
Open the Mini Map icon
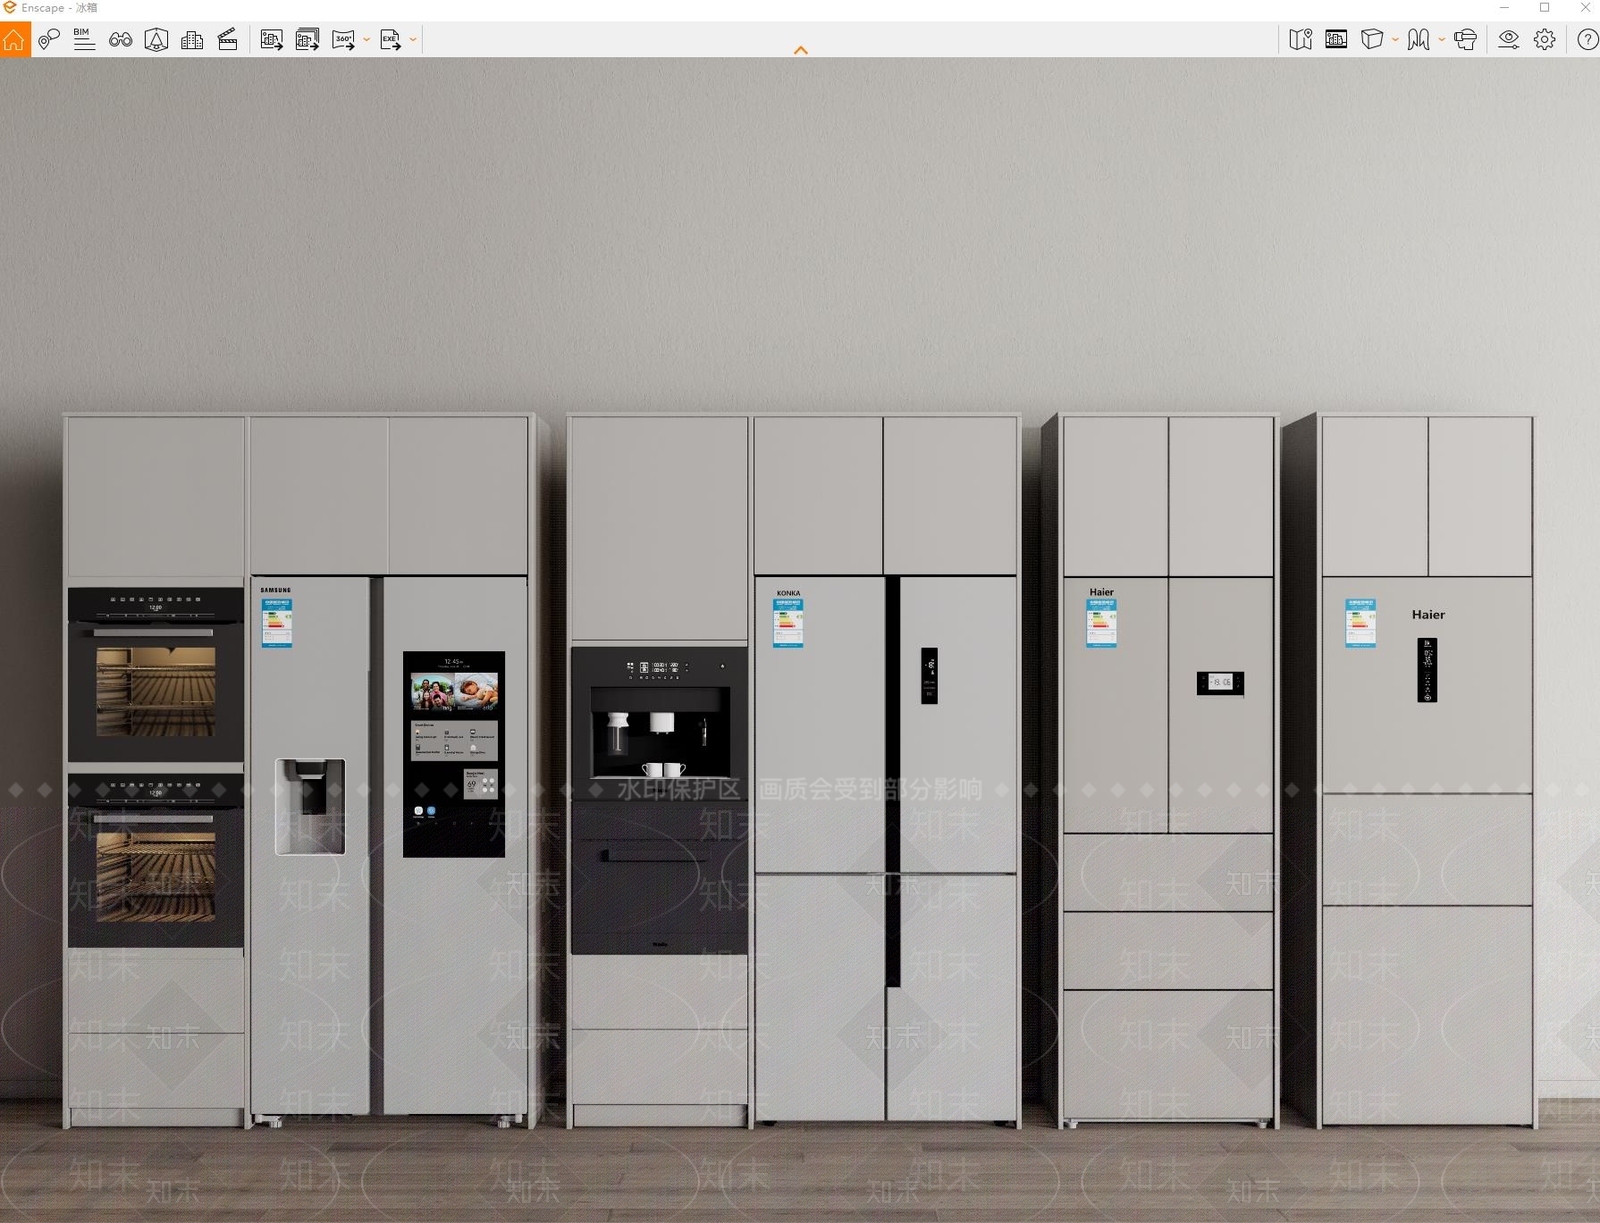(x=1301, y=40)
